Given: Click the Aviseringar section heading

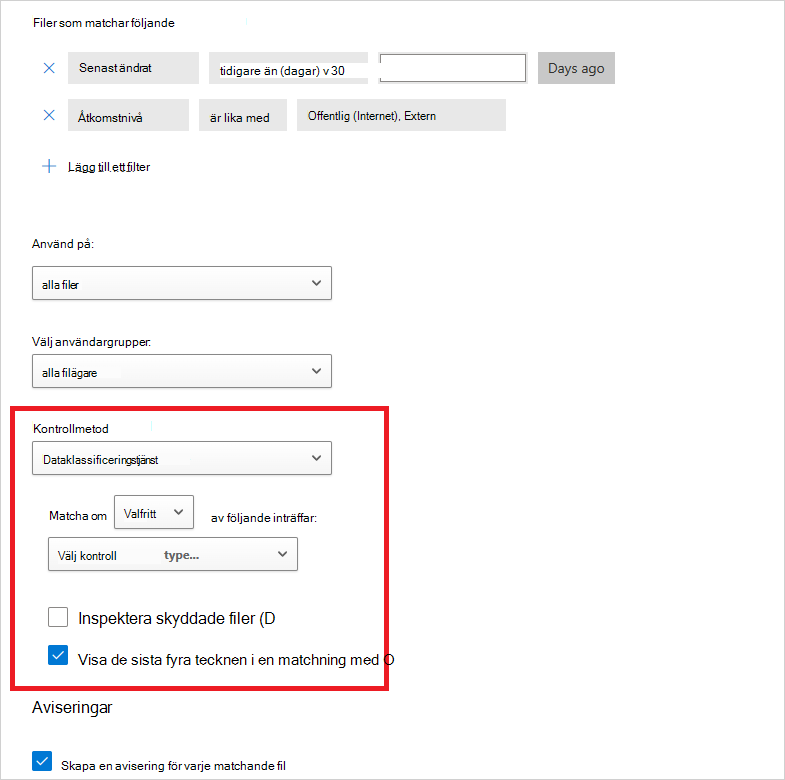Looking at the screenshot, I should pos(72,707).
